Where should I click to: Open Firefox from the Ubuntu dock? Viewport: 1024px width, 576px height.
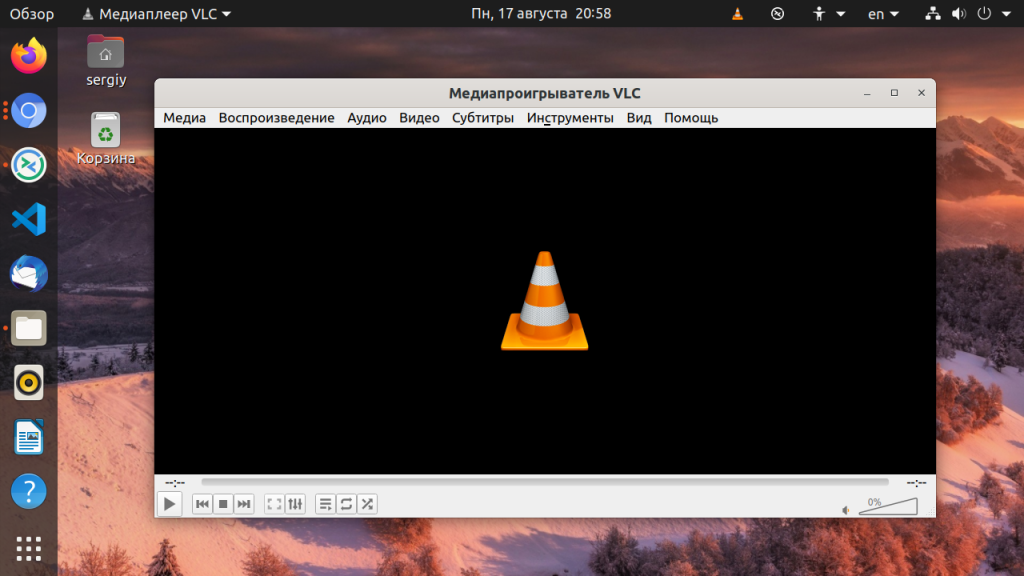pyautogui.click(x=27, y=55)
